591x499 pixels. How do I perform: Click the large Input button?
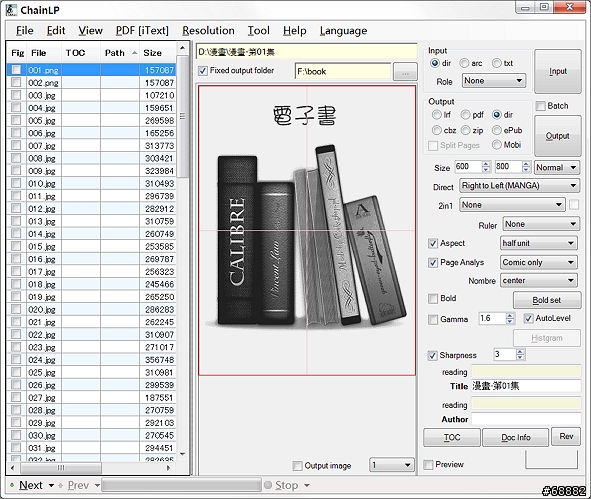[x=558, y=72]
